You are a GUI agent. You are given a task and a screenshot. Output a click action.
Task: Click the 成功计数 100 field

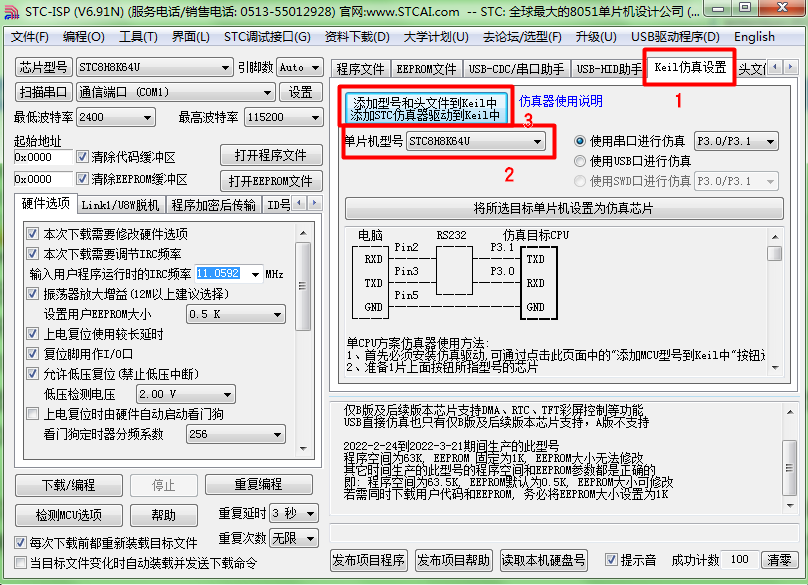tap(739, 560)
